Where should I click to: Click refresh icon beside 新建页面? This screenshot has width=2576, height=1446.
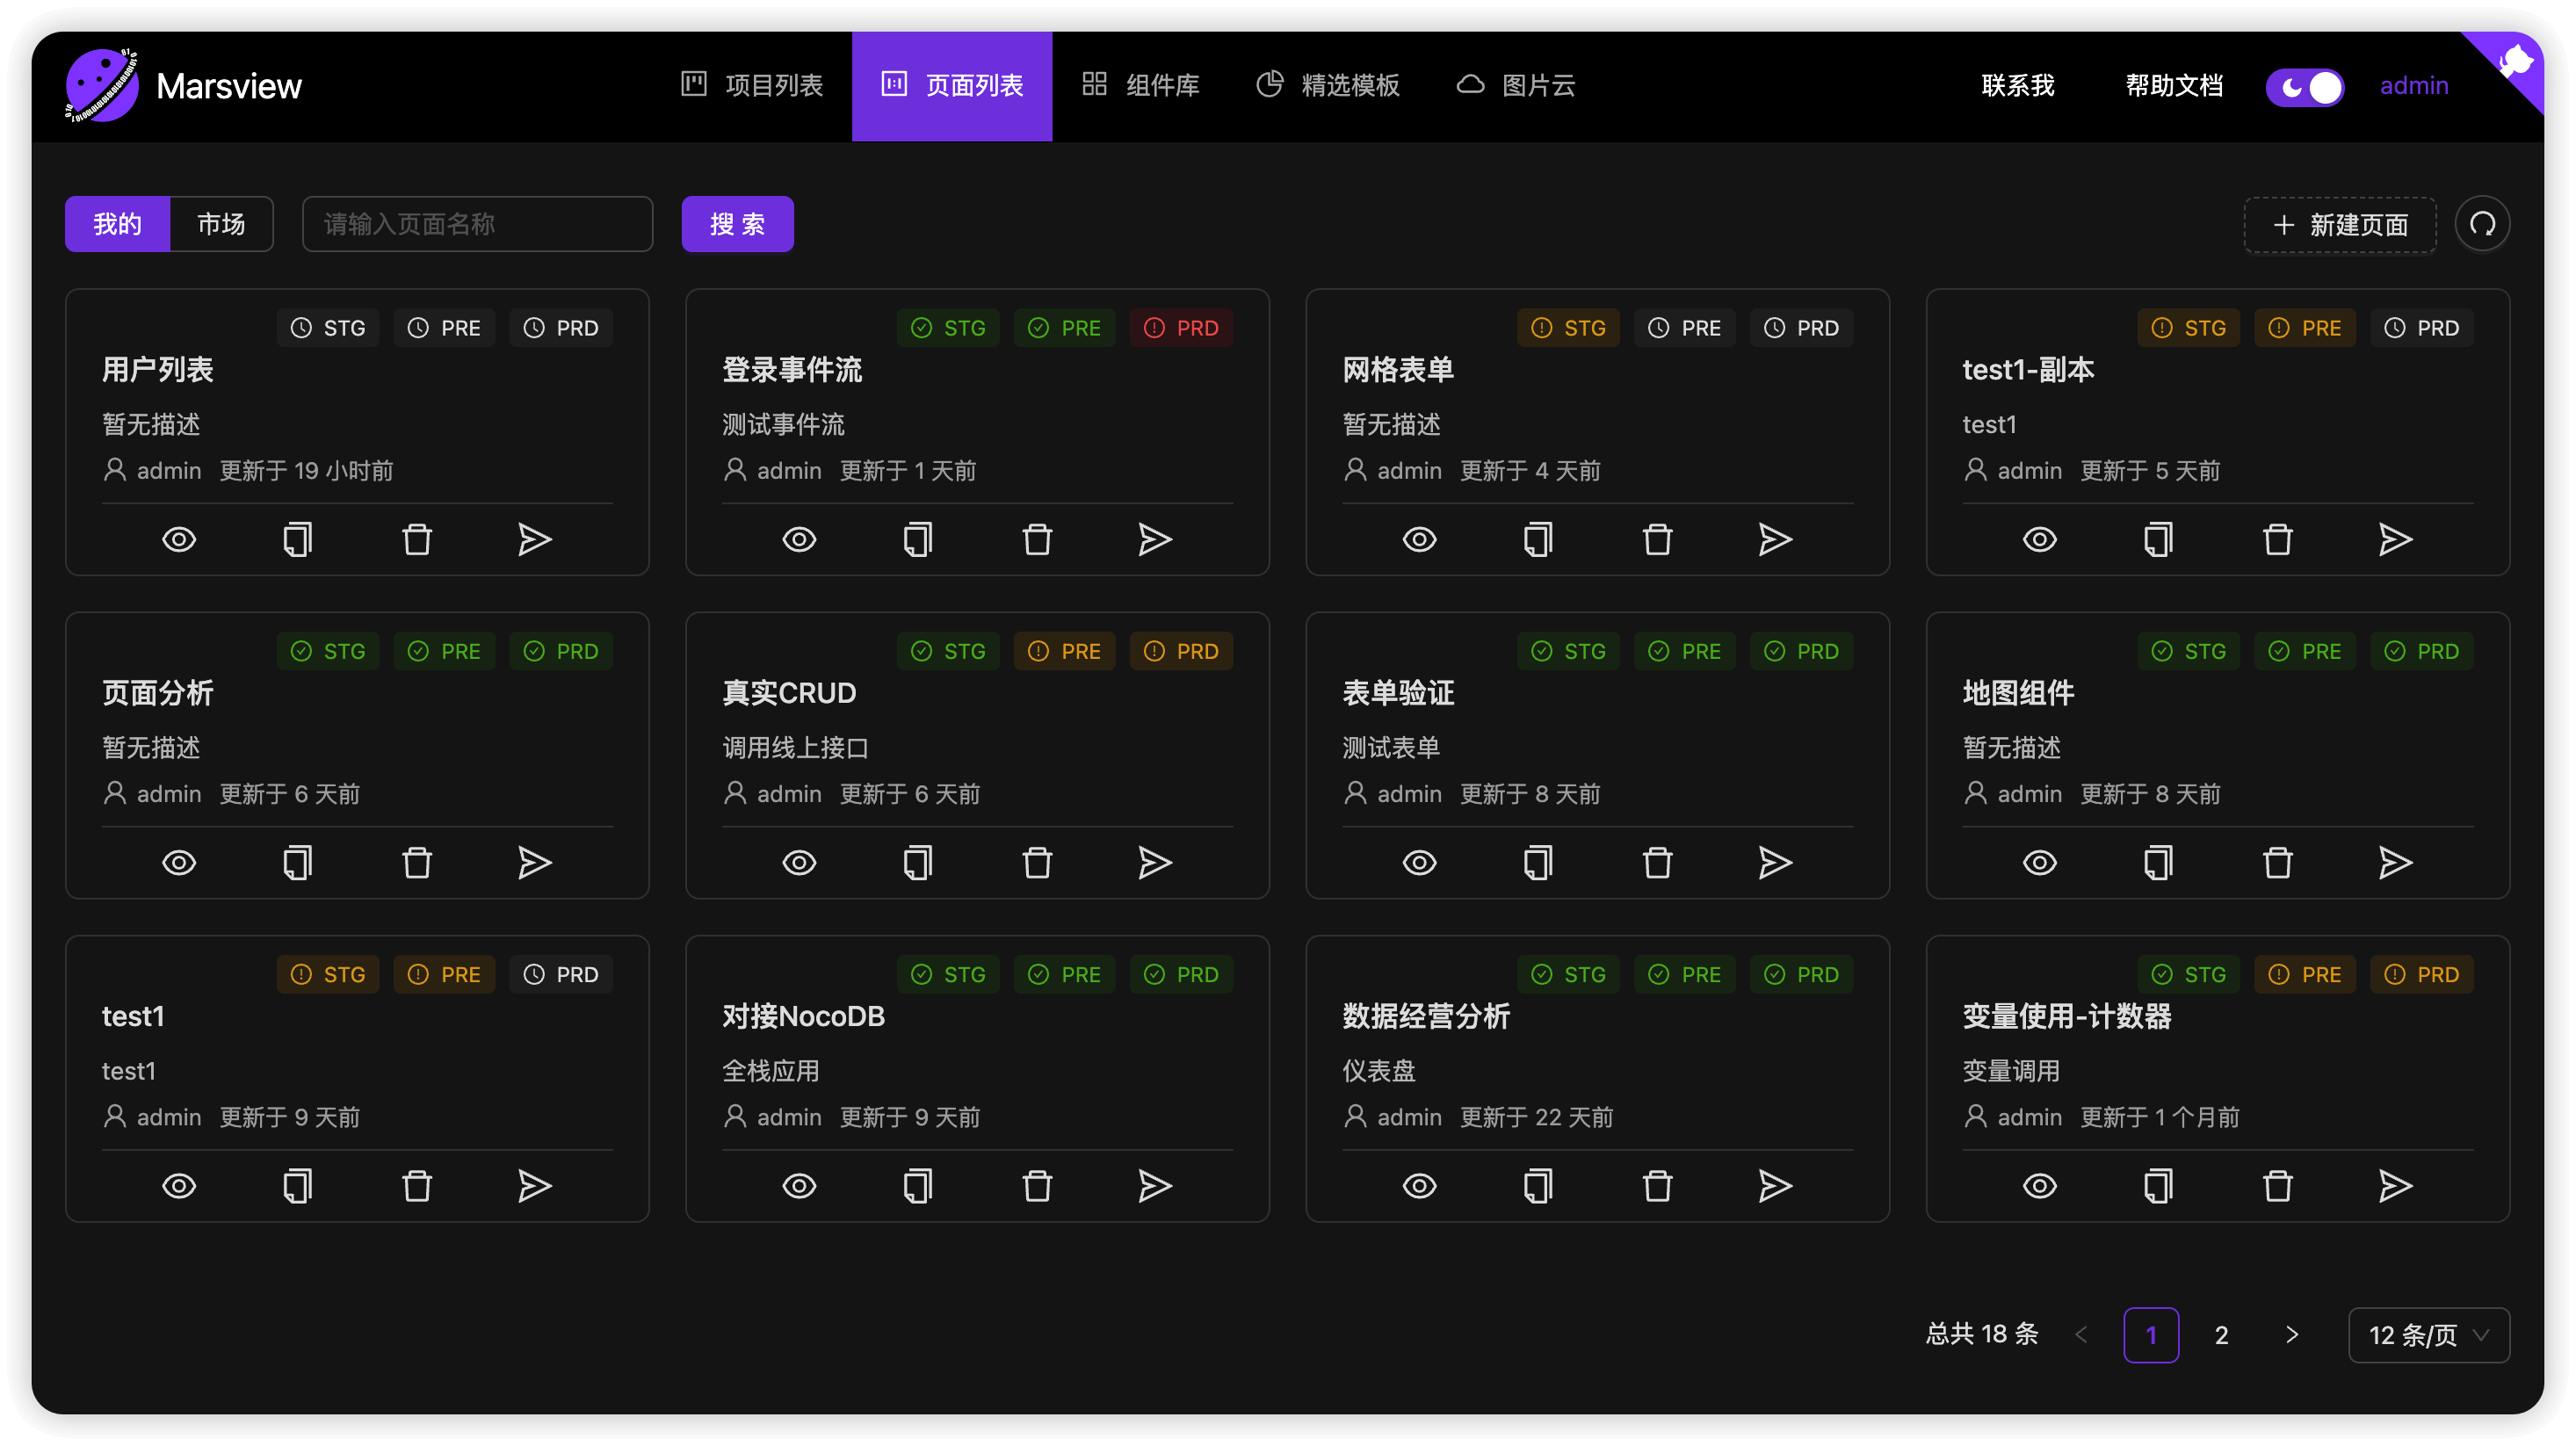point(2482,224)
